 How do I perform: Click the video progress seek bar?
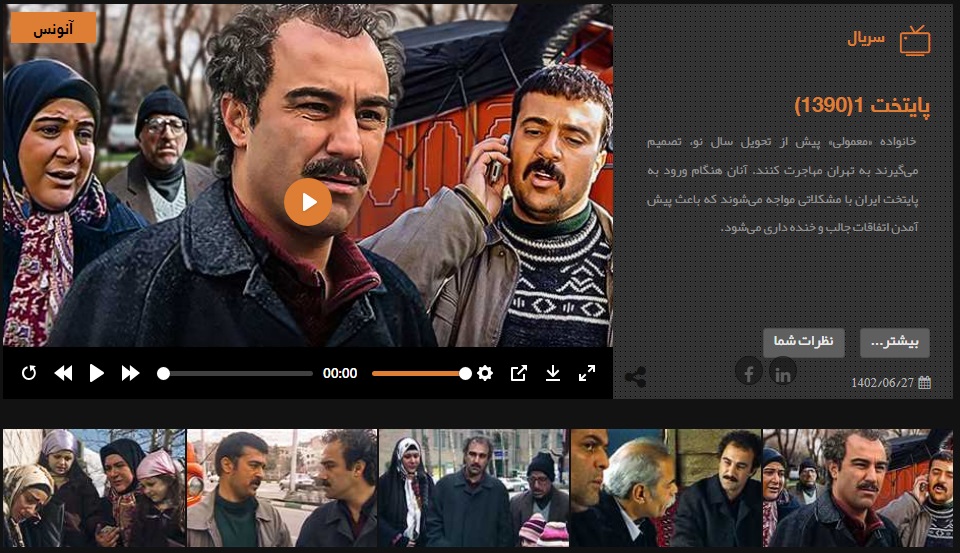click(x=238, y=373)
